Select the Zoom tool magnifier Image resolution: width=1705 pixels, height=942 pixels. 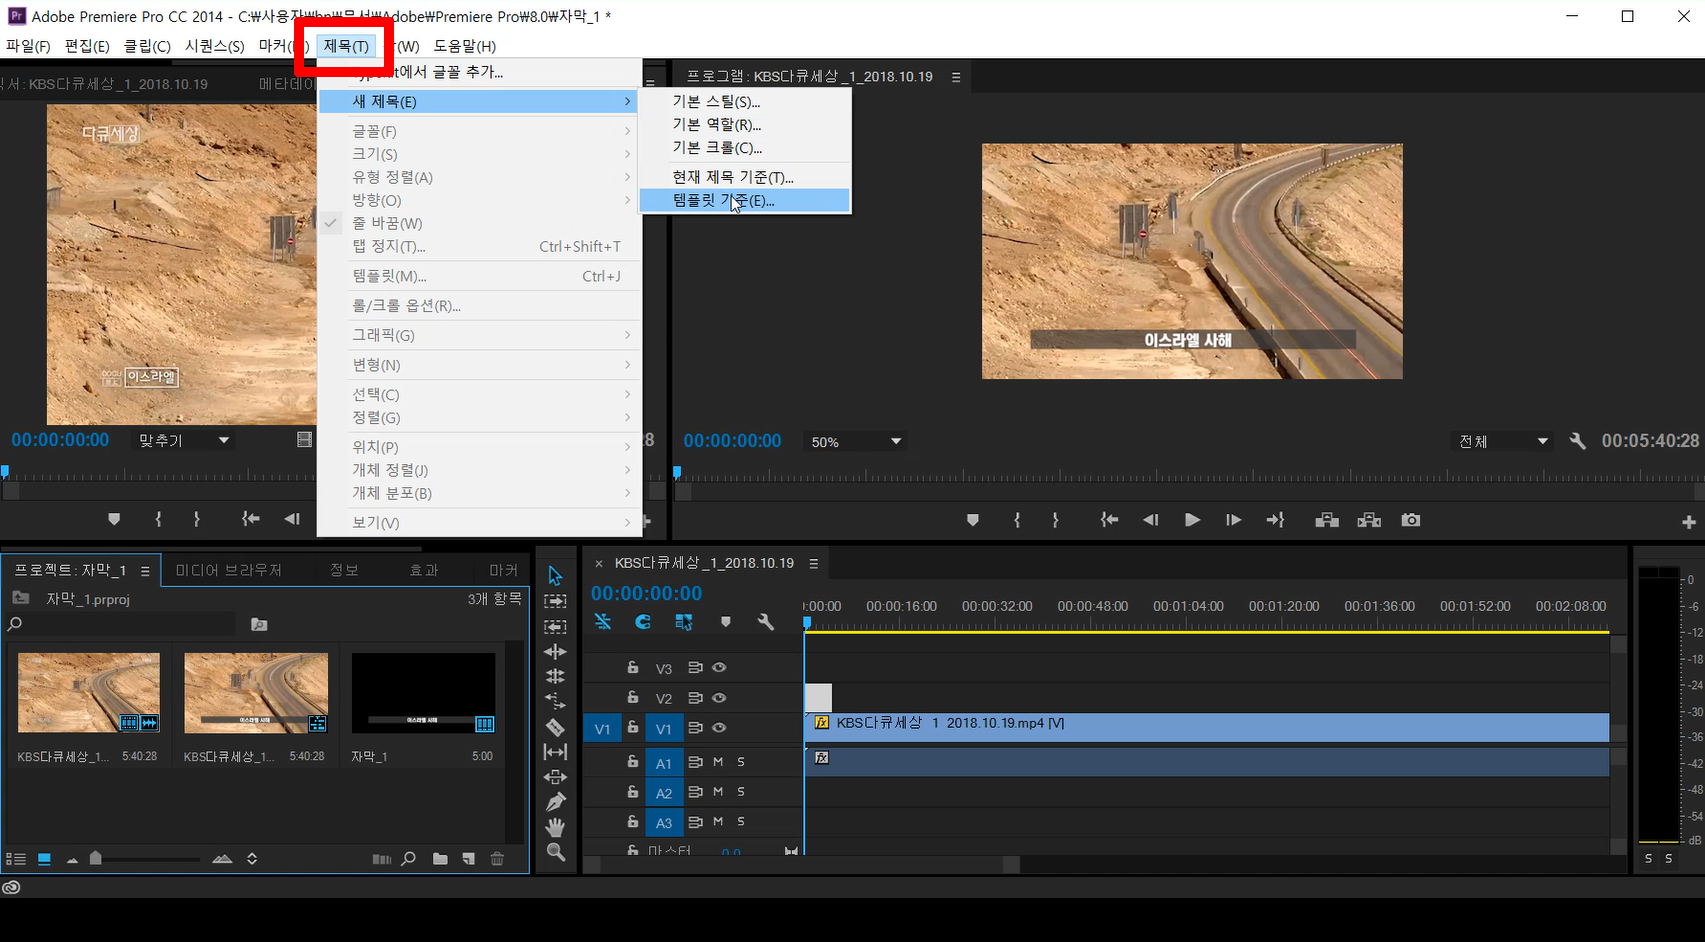click(x=555, y=852)
